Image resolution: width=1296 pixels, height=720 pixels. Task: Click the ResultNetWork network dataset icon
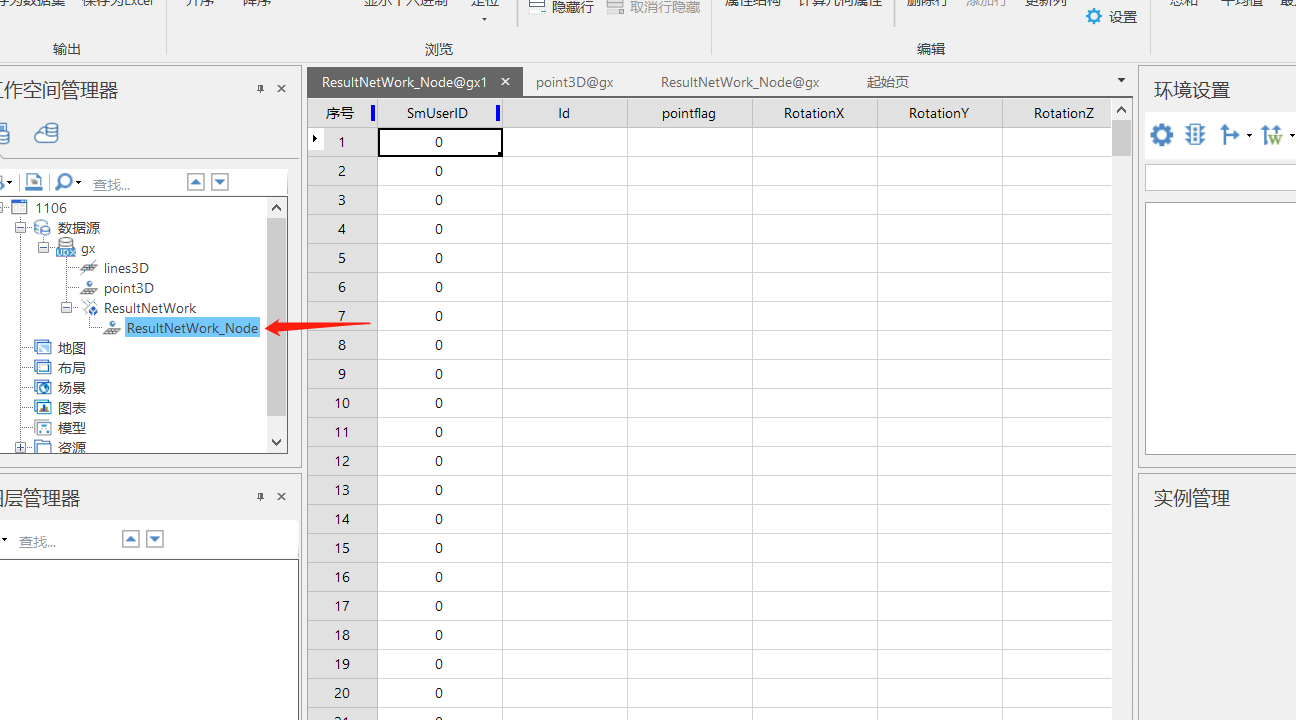click(x=89, y=308)
